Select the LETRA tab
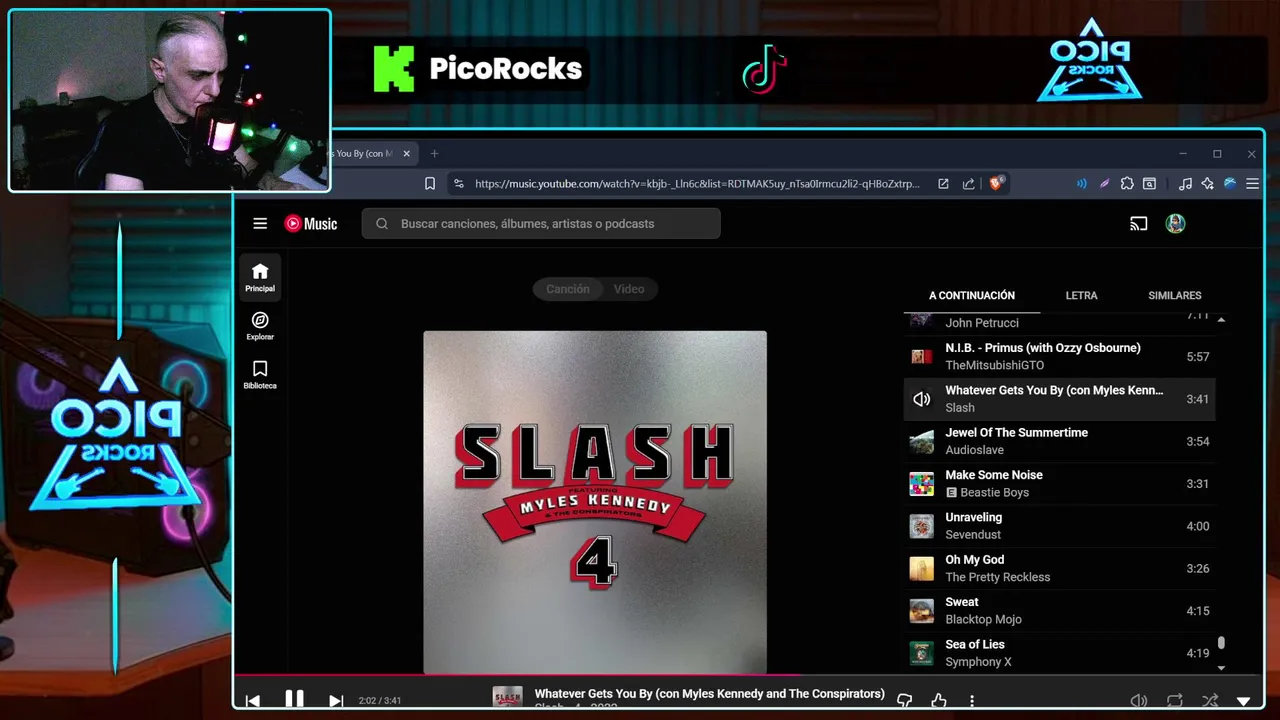Image resolution: width=1280 pixels, height=720 pixels. click(1081, 296)
